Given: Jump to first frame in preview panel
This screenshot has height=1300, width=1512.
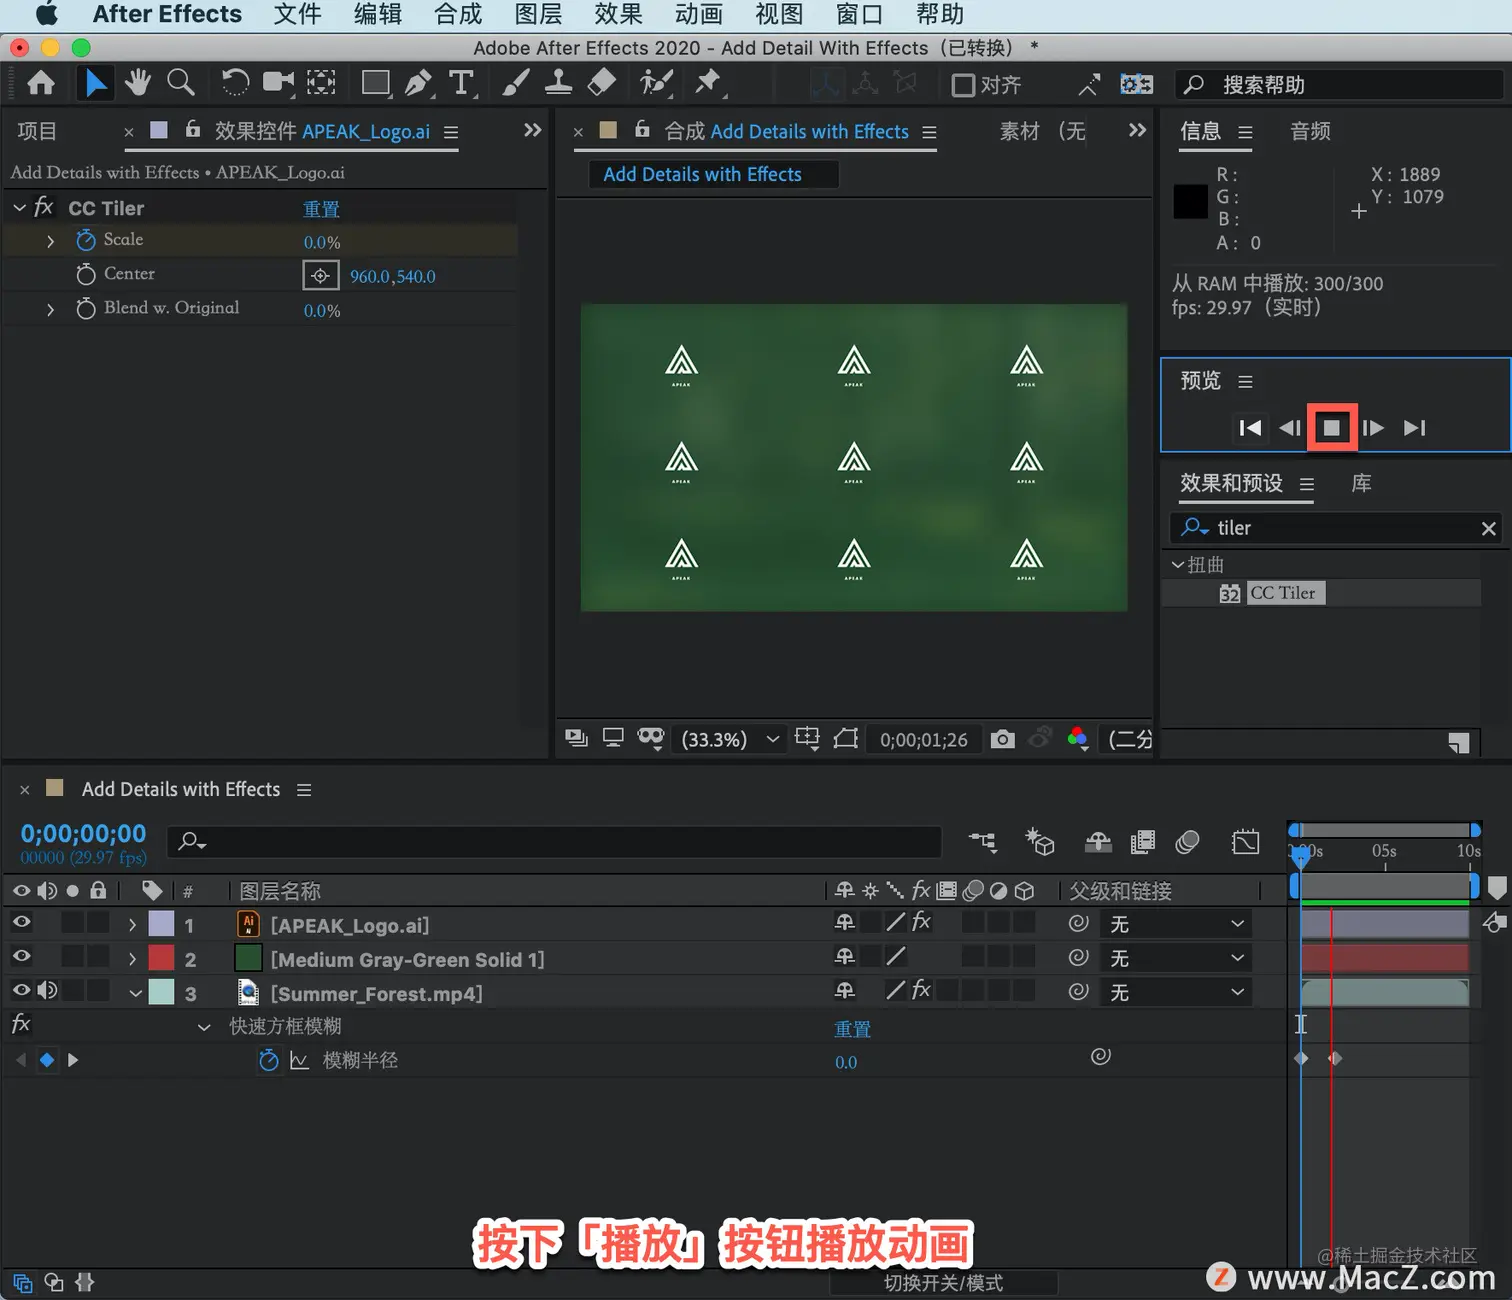Looking at the screenshot, I should point(1250,428).
